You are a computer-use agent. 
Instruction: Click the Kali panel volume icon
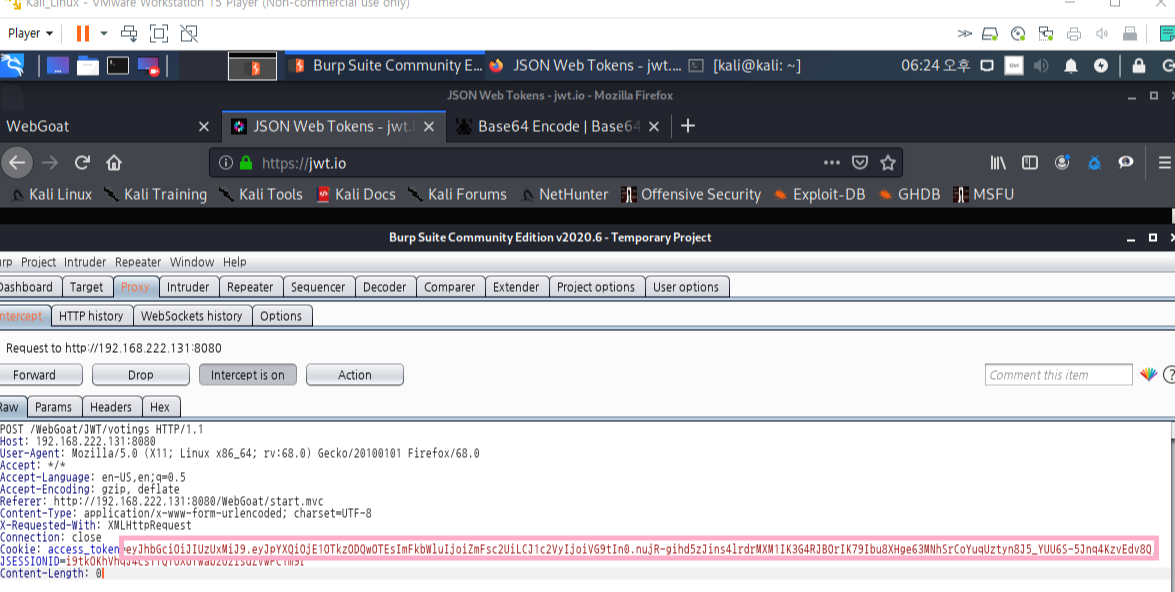(1041, 66)
